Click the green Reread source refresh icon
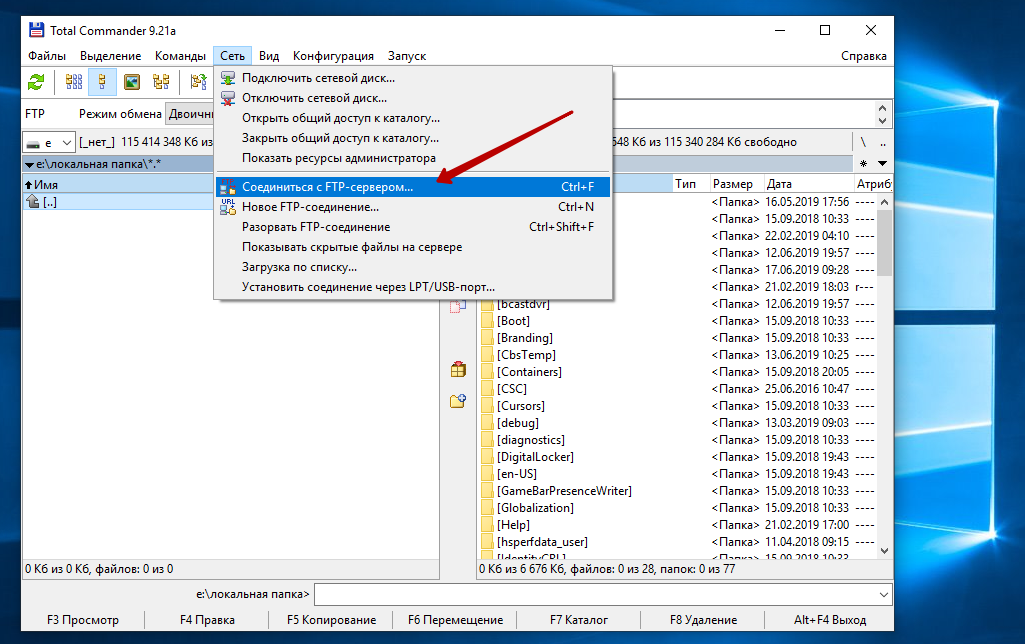The height and width of the screenshot is (644, 1025). (x=36, y=82)
